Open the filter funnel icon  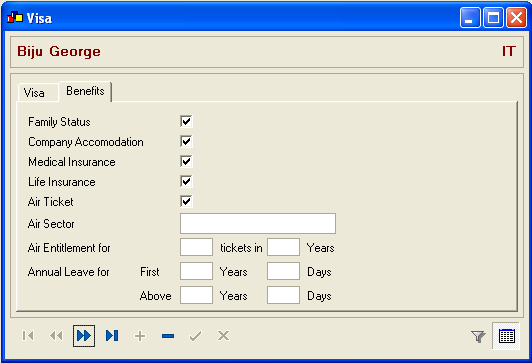point(478,336)
